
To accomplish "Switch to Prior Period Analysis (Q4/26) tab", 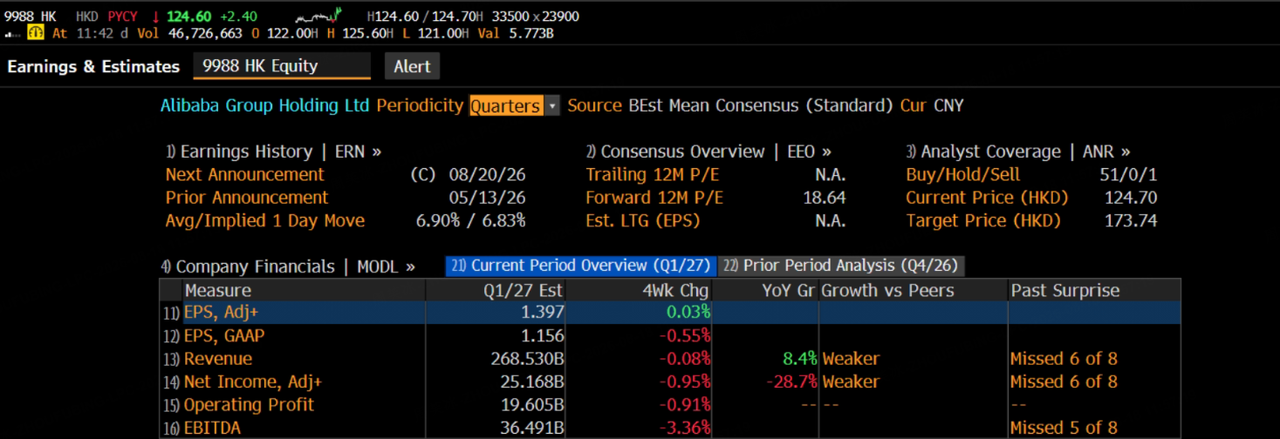I will coord(842,266).
